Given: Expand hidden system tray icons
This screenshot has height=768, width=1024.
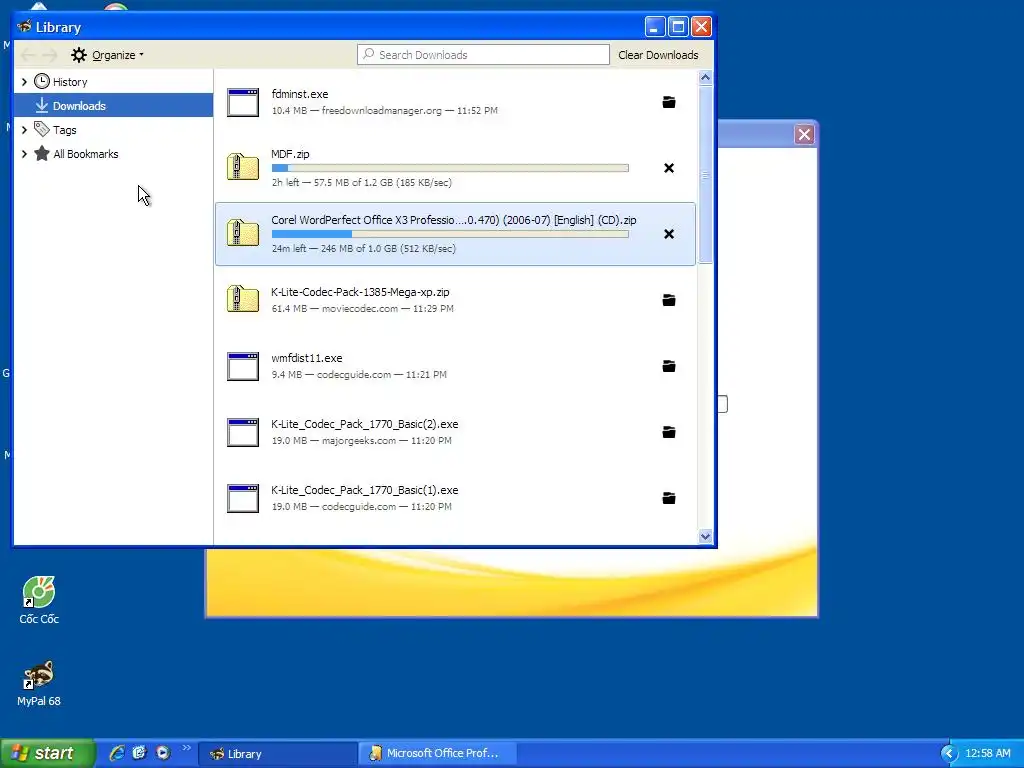Looking at the screenshot, I should 949,753.
